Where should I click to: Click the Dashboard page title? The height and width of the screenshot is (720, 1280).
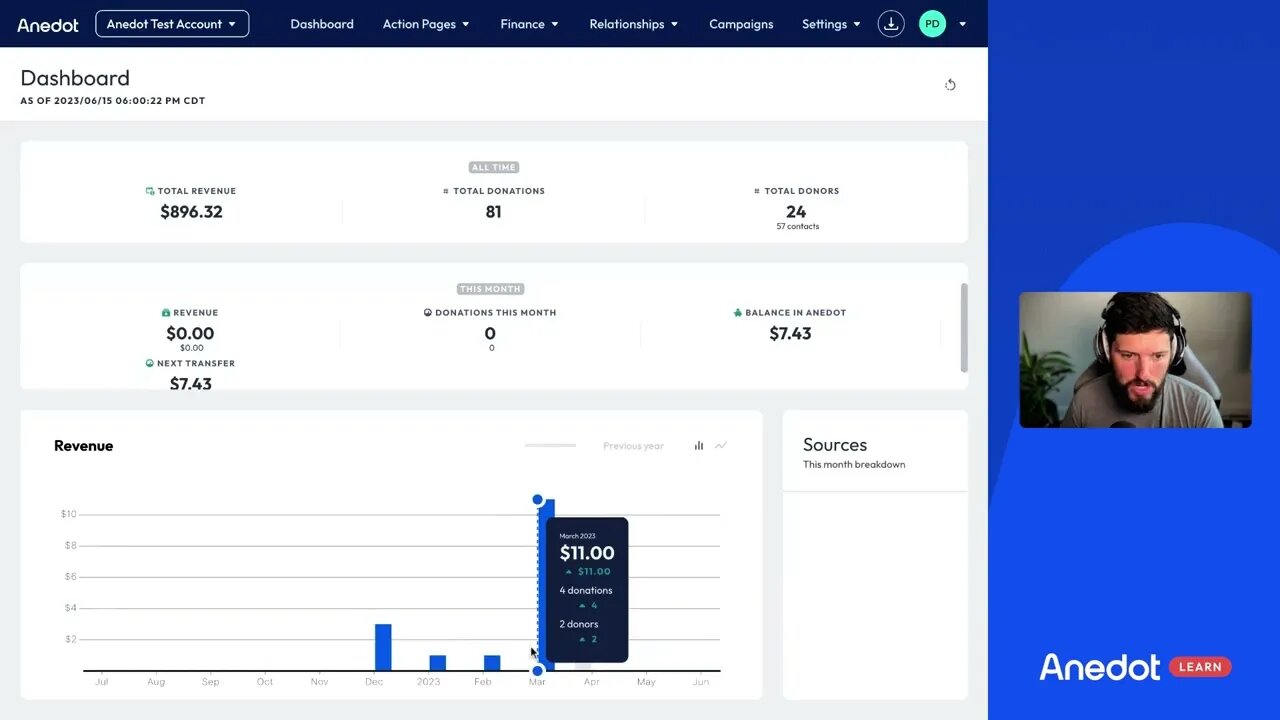75,78
